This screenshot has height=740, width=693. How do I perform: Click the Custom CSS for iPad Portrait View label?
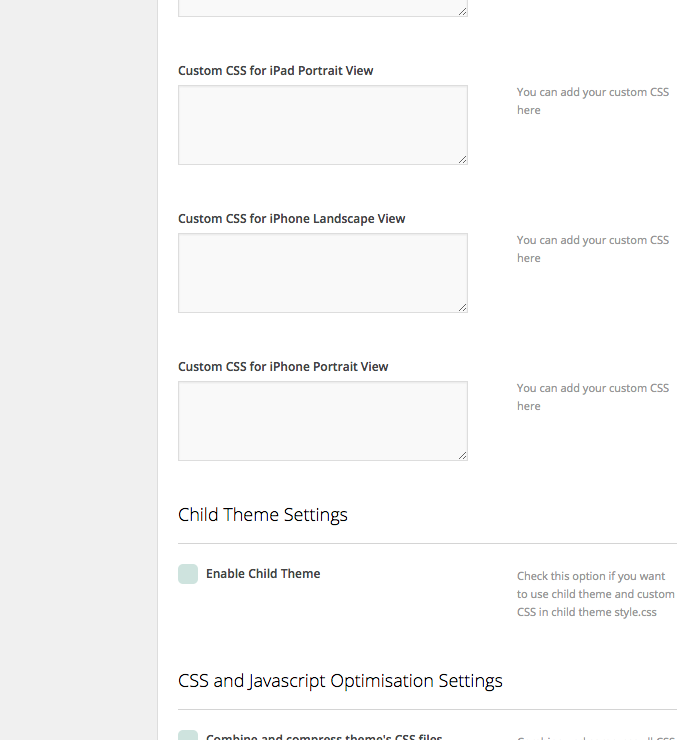pyautogui.click(x=276, y=71)
